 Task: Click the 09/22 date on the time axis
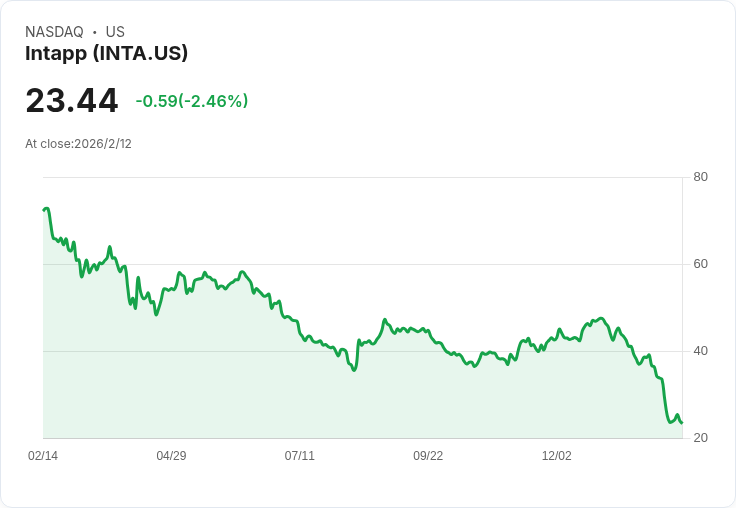click(428, 456)
